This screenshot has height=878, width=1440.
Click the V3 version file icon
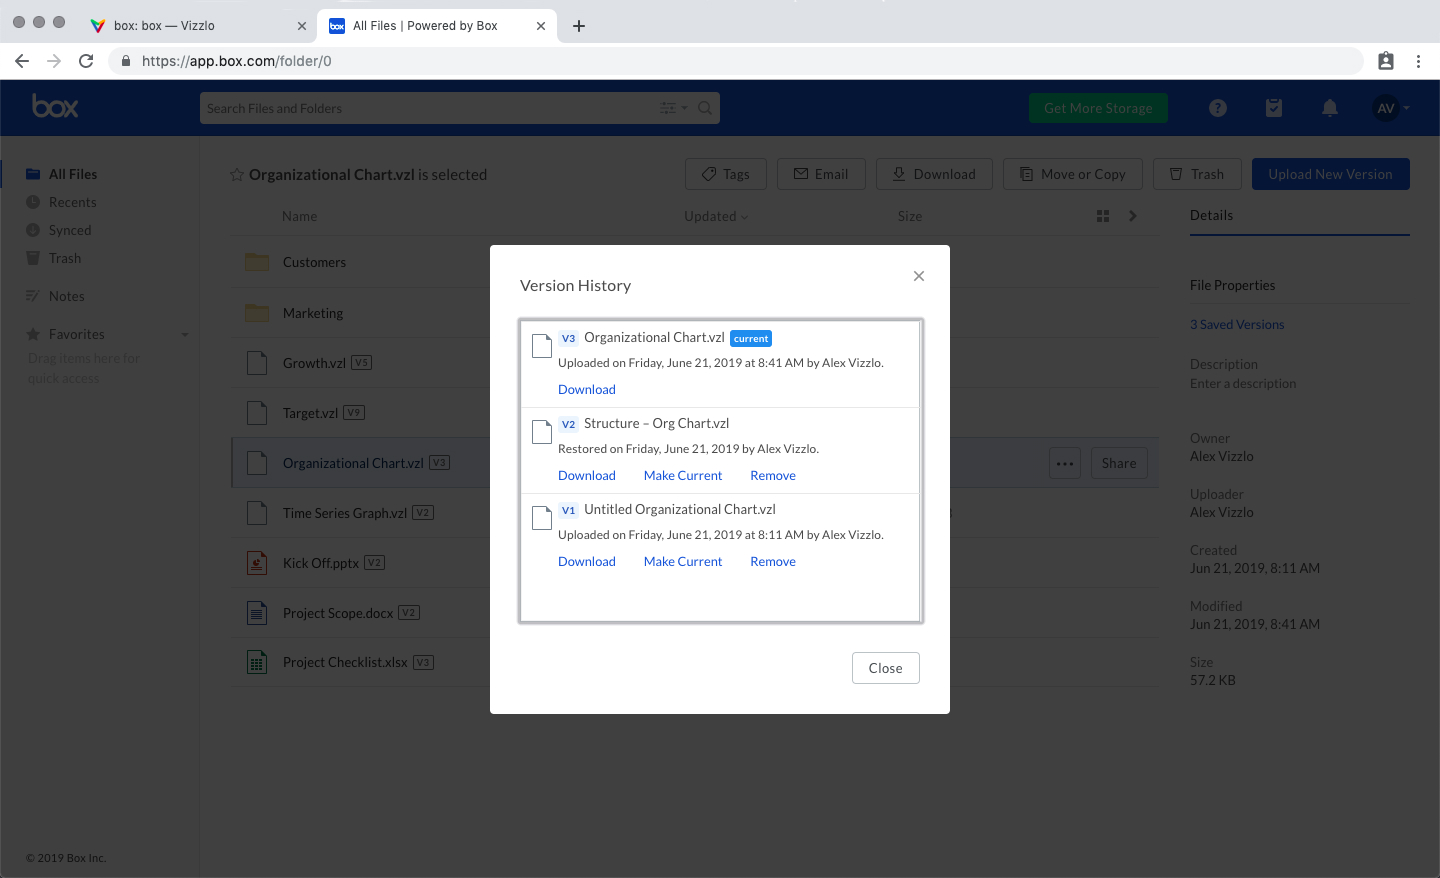[542, 346]
